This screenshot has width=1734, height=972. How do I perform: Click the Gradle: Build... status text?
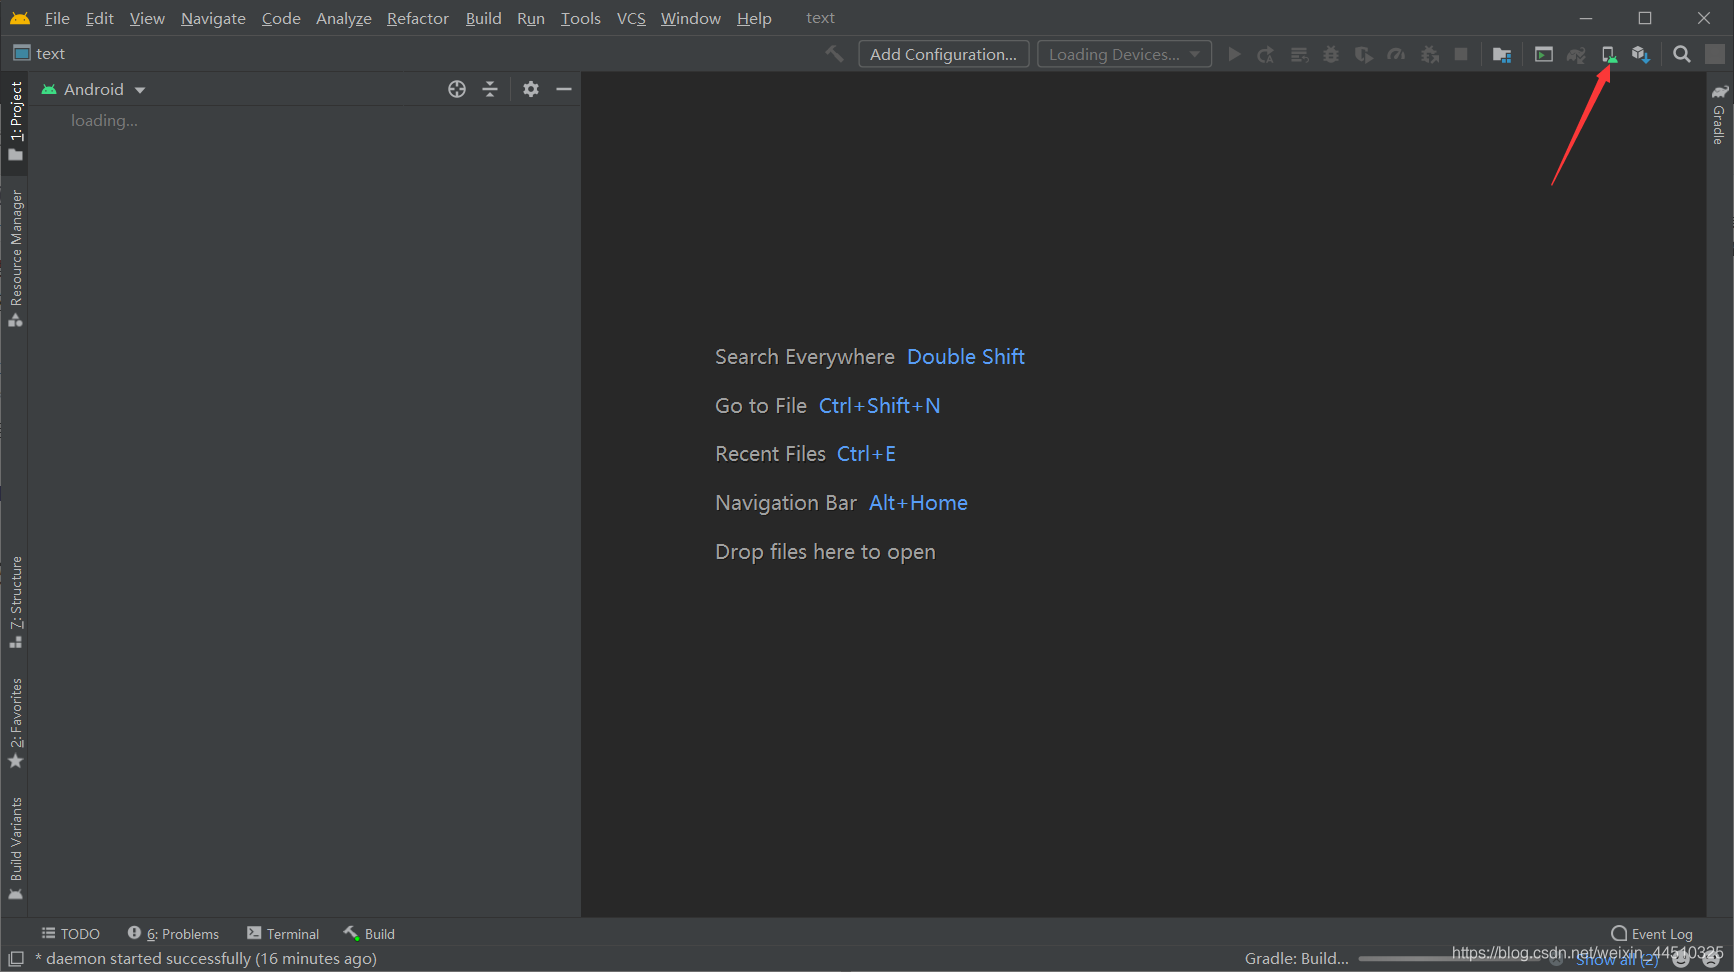[x=1297, y=959]
